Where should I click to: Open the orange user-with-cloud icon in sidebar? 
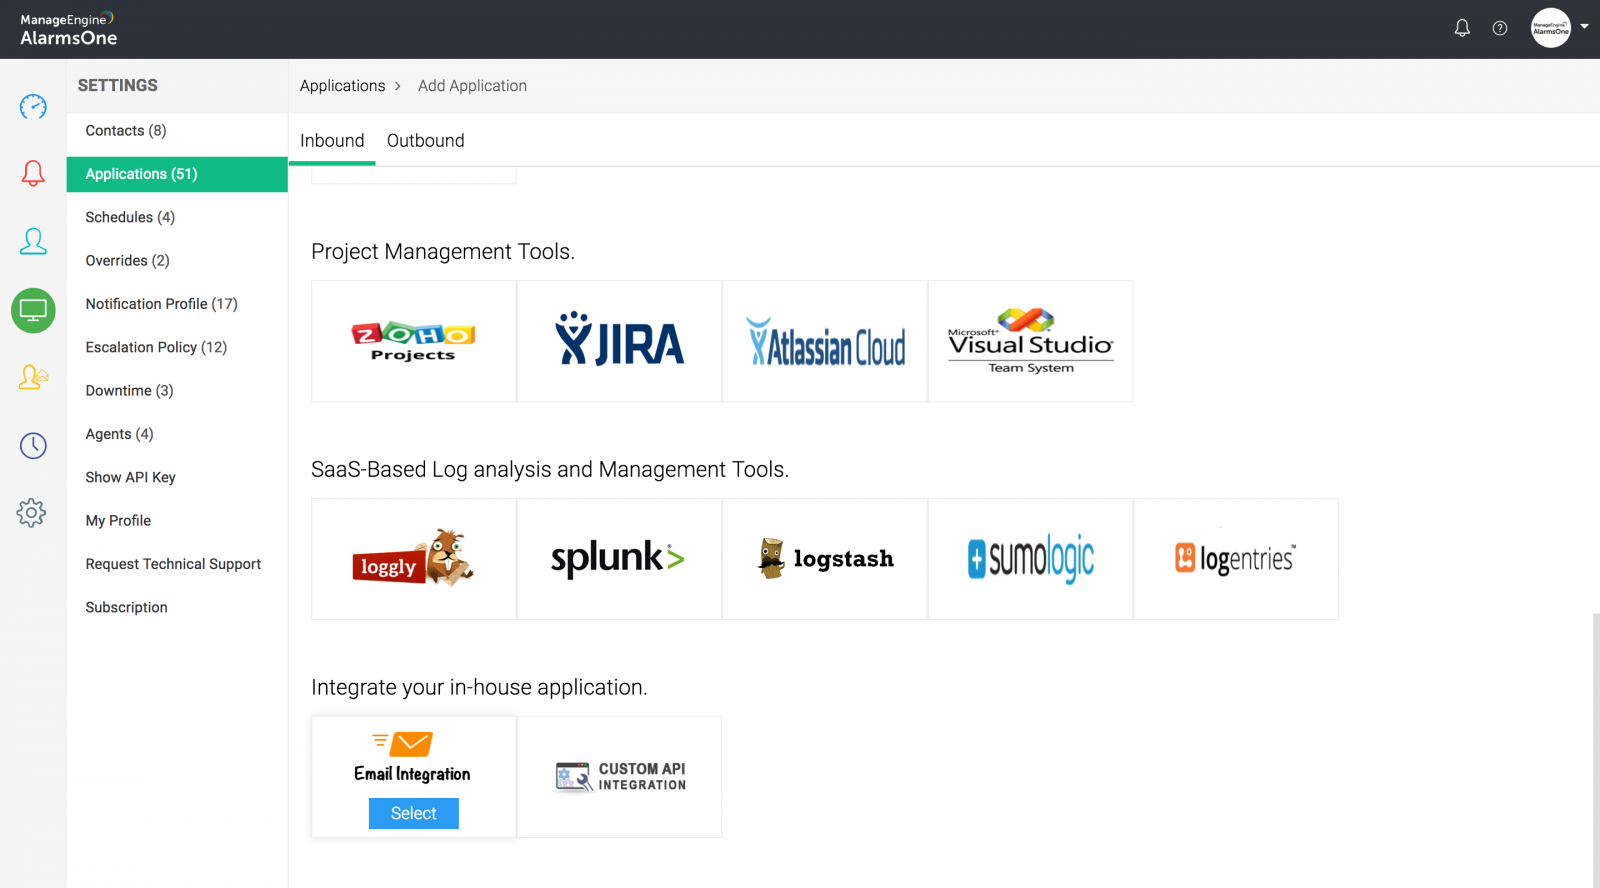coord(33,377)
